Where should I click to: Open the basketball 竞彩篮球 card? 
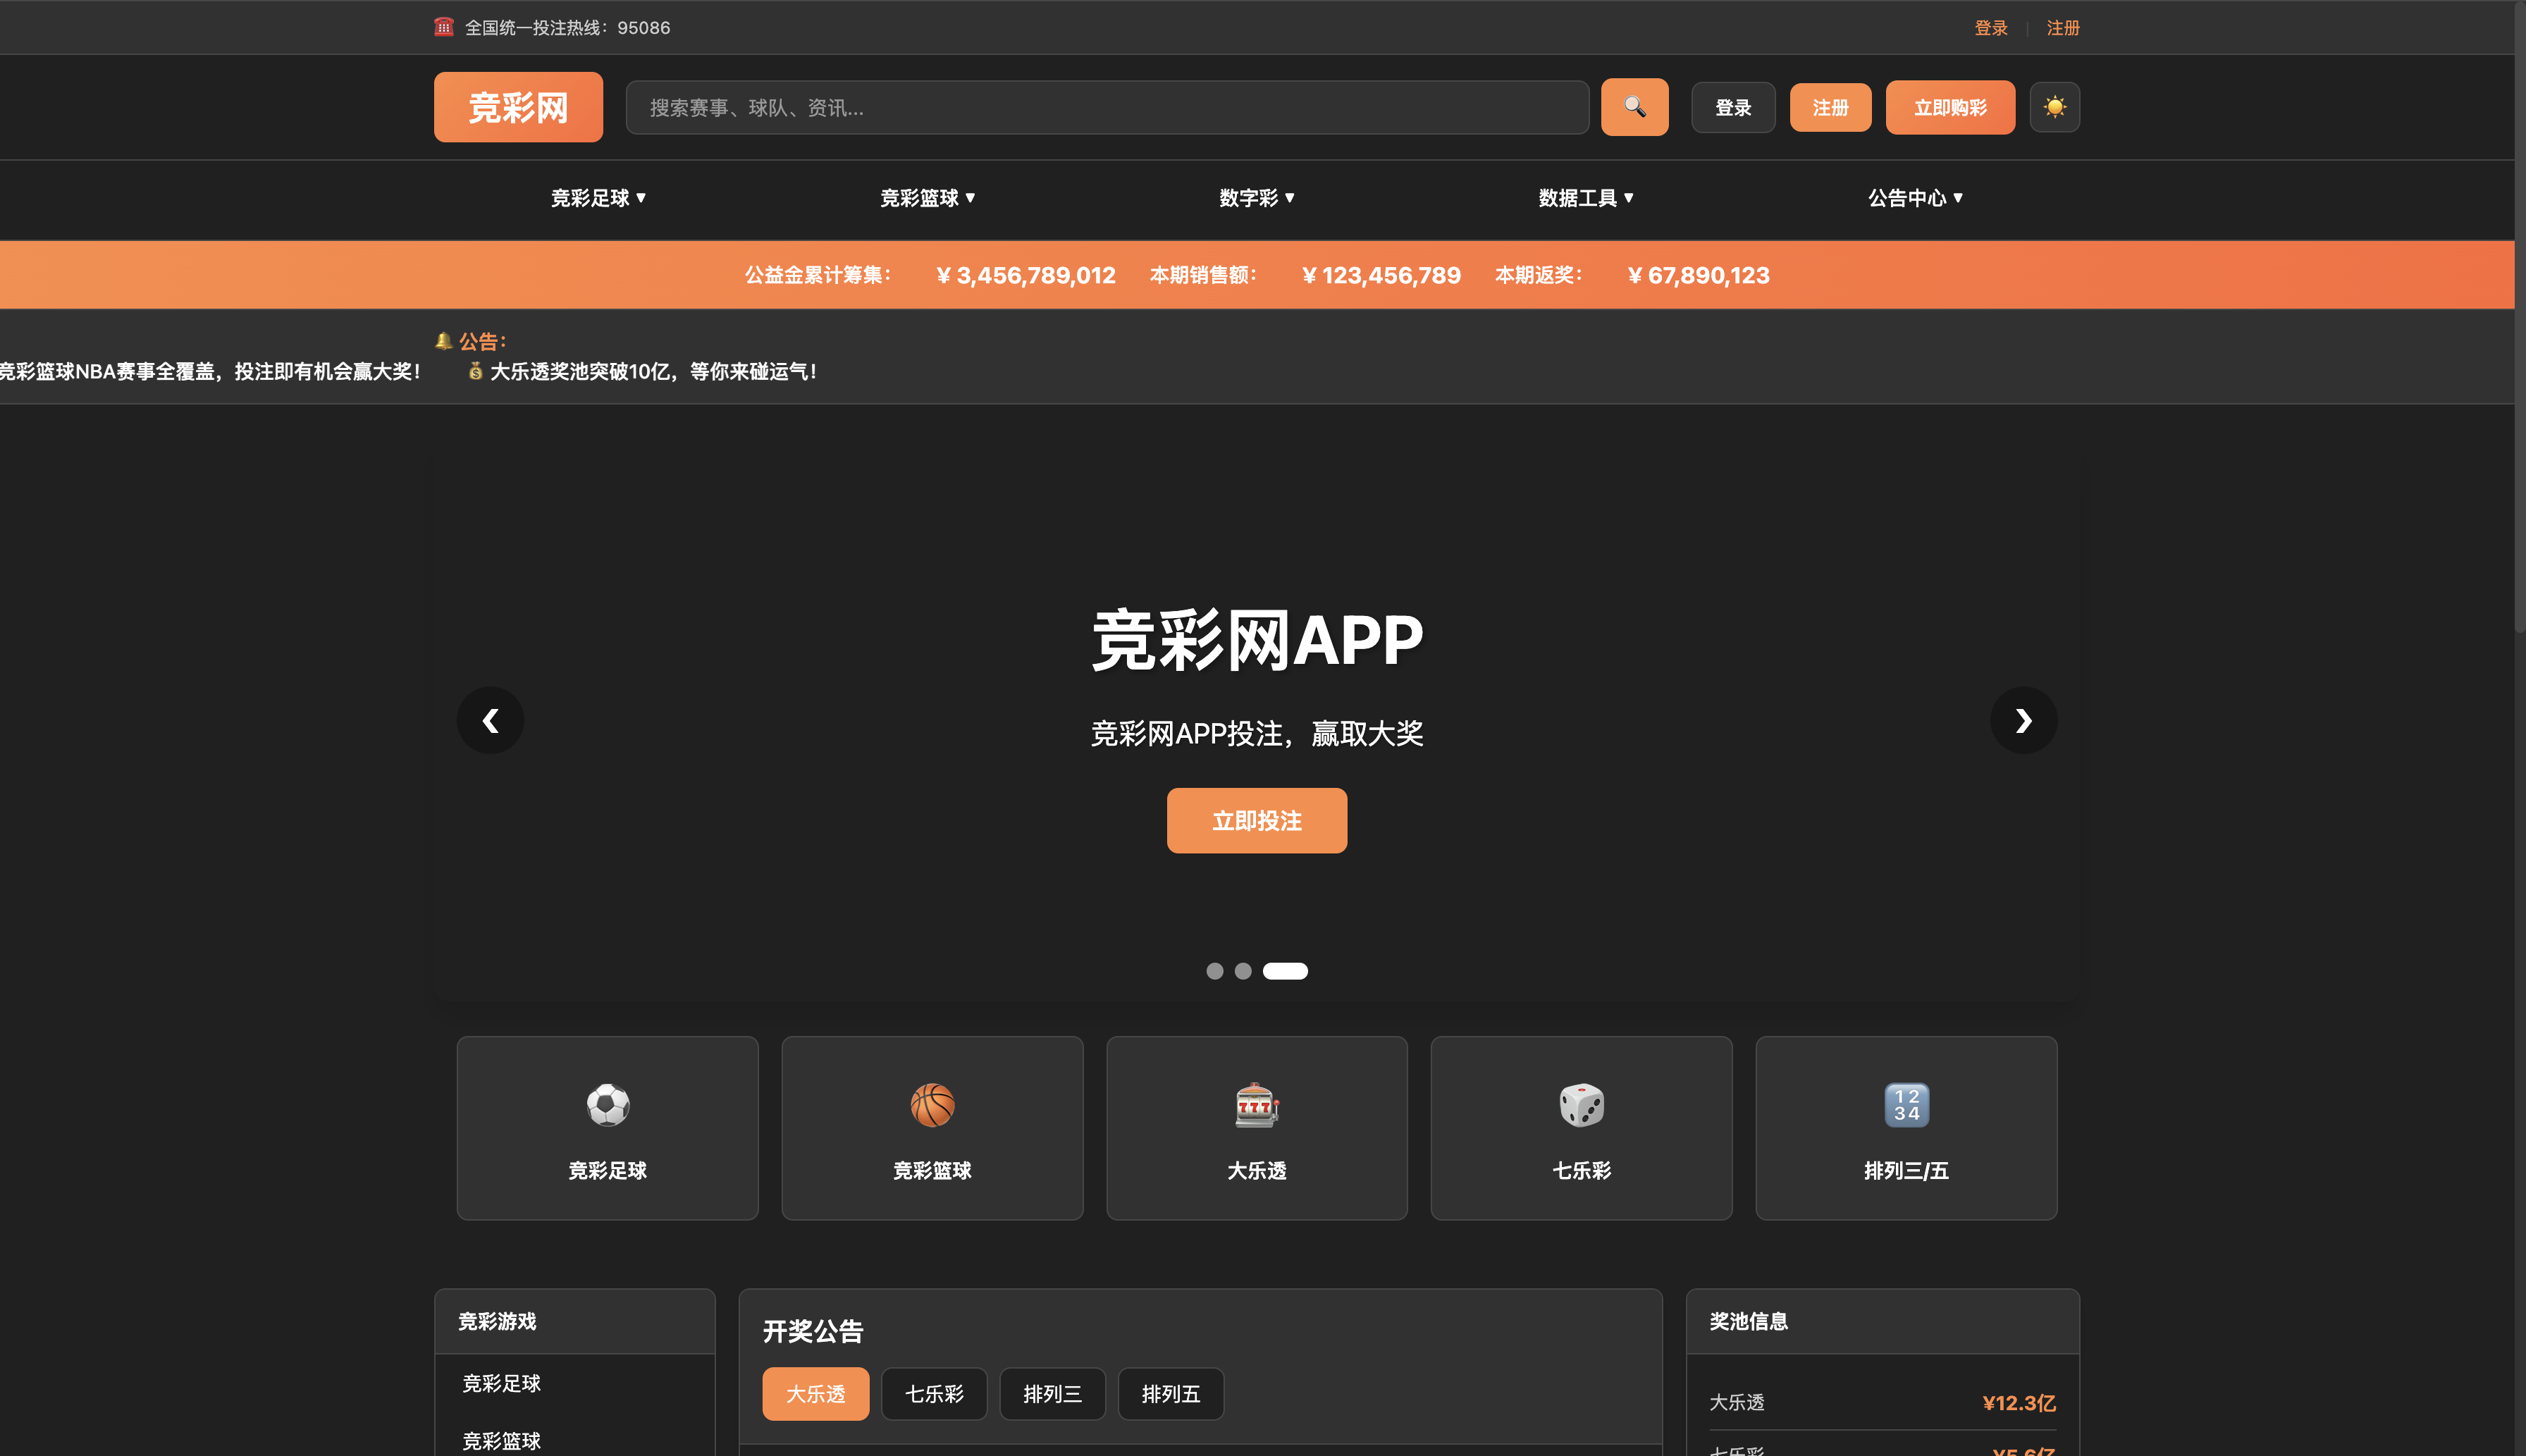[932, 1127]
